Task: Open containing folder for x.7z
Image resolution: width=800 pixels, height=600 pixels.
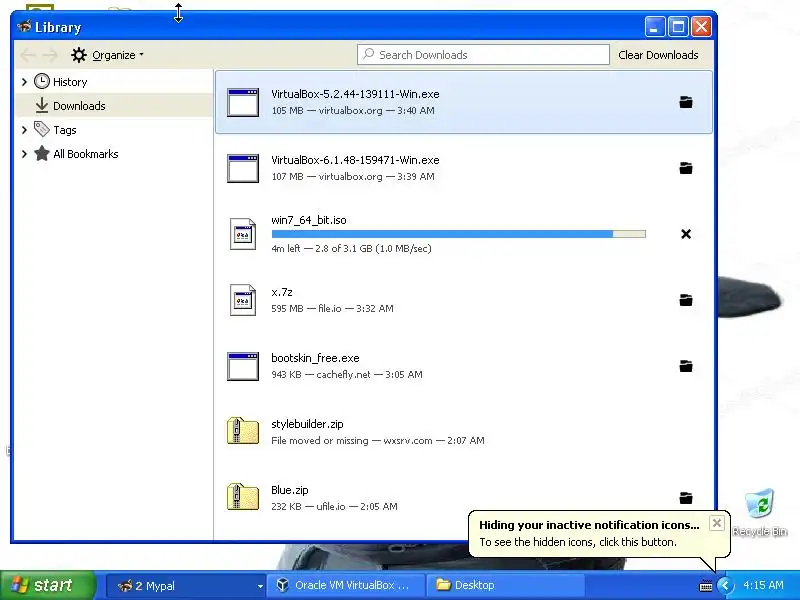Action: 686,300
